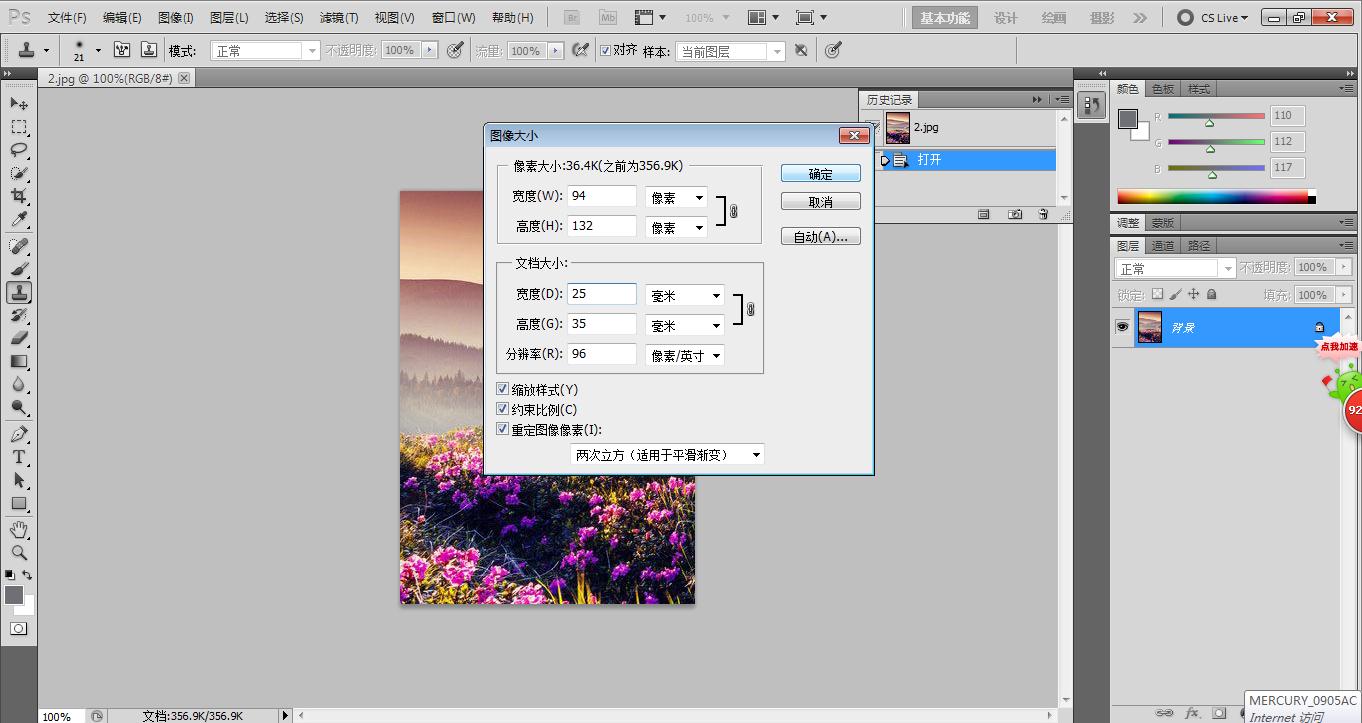Select the Lasso tool

[18, 151]
